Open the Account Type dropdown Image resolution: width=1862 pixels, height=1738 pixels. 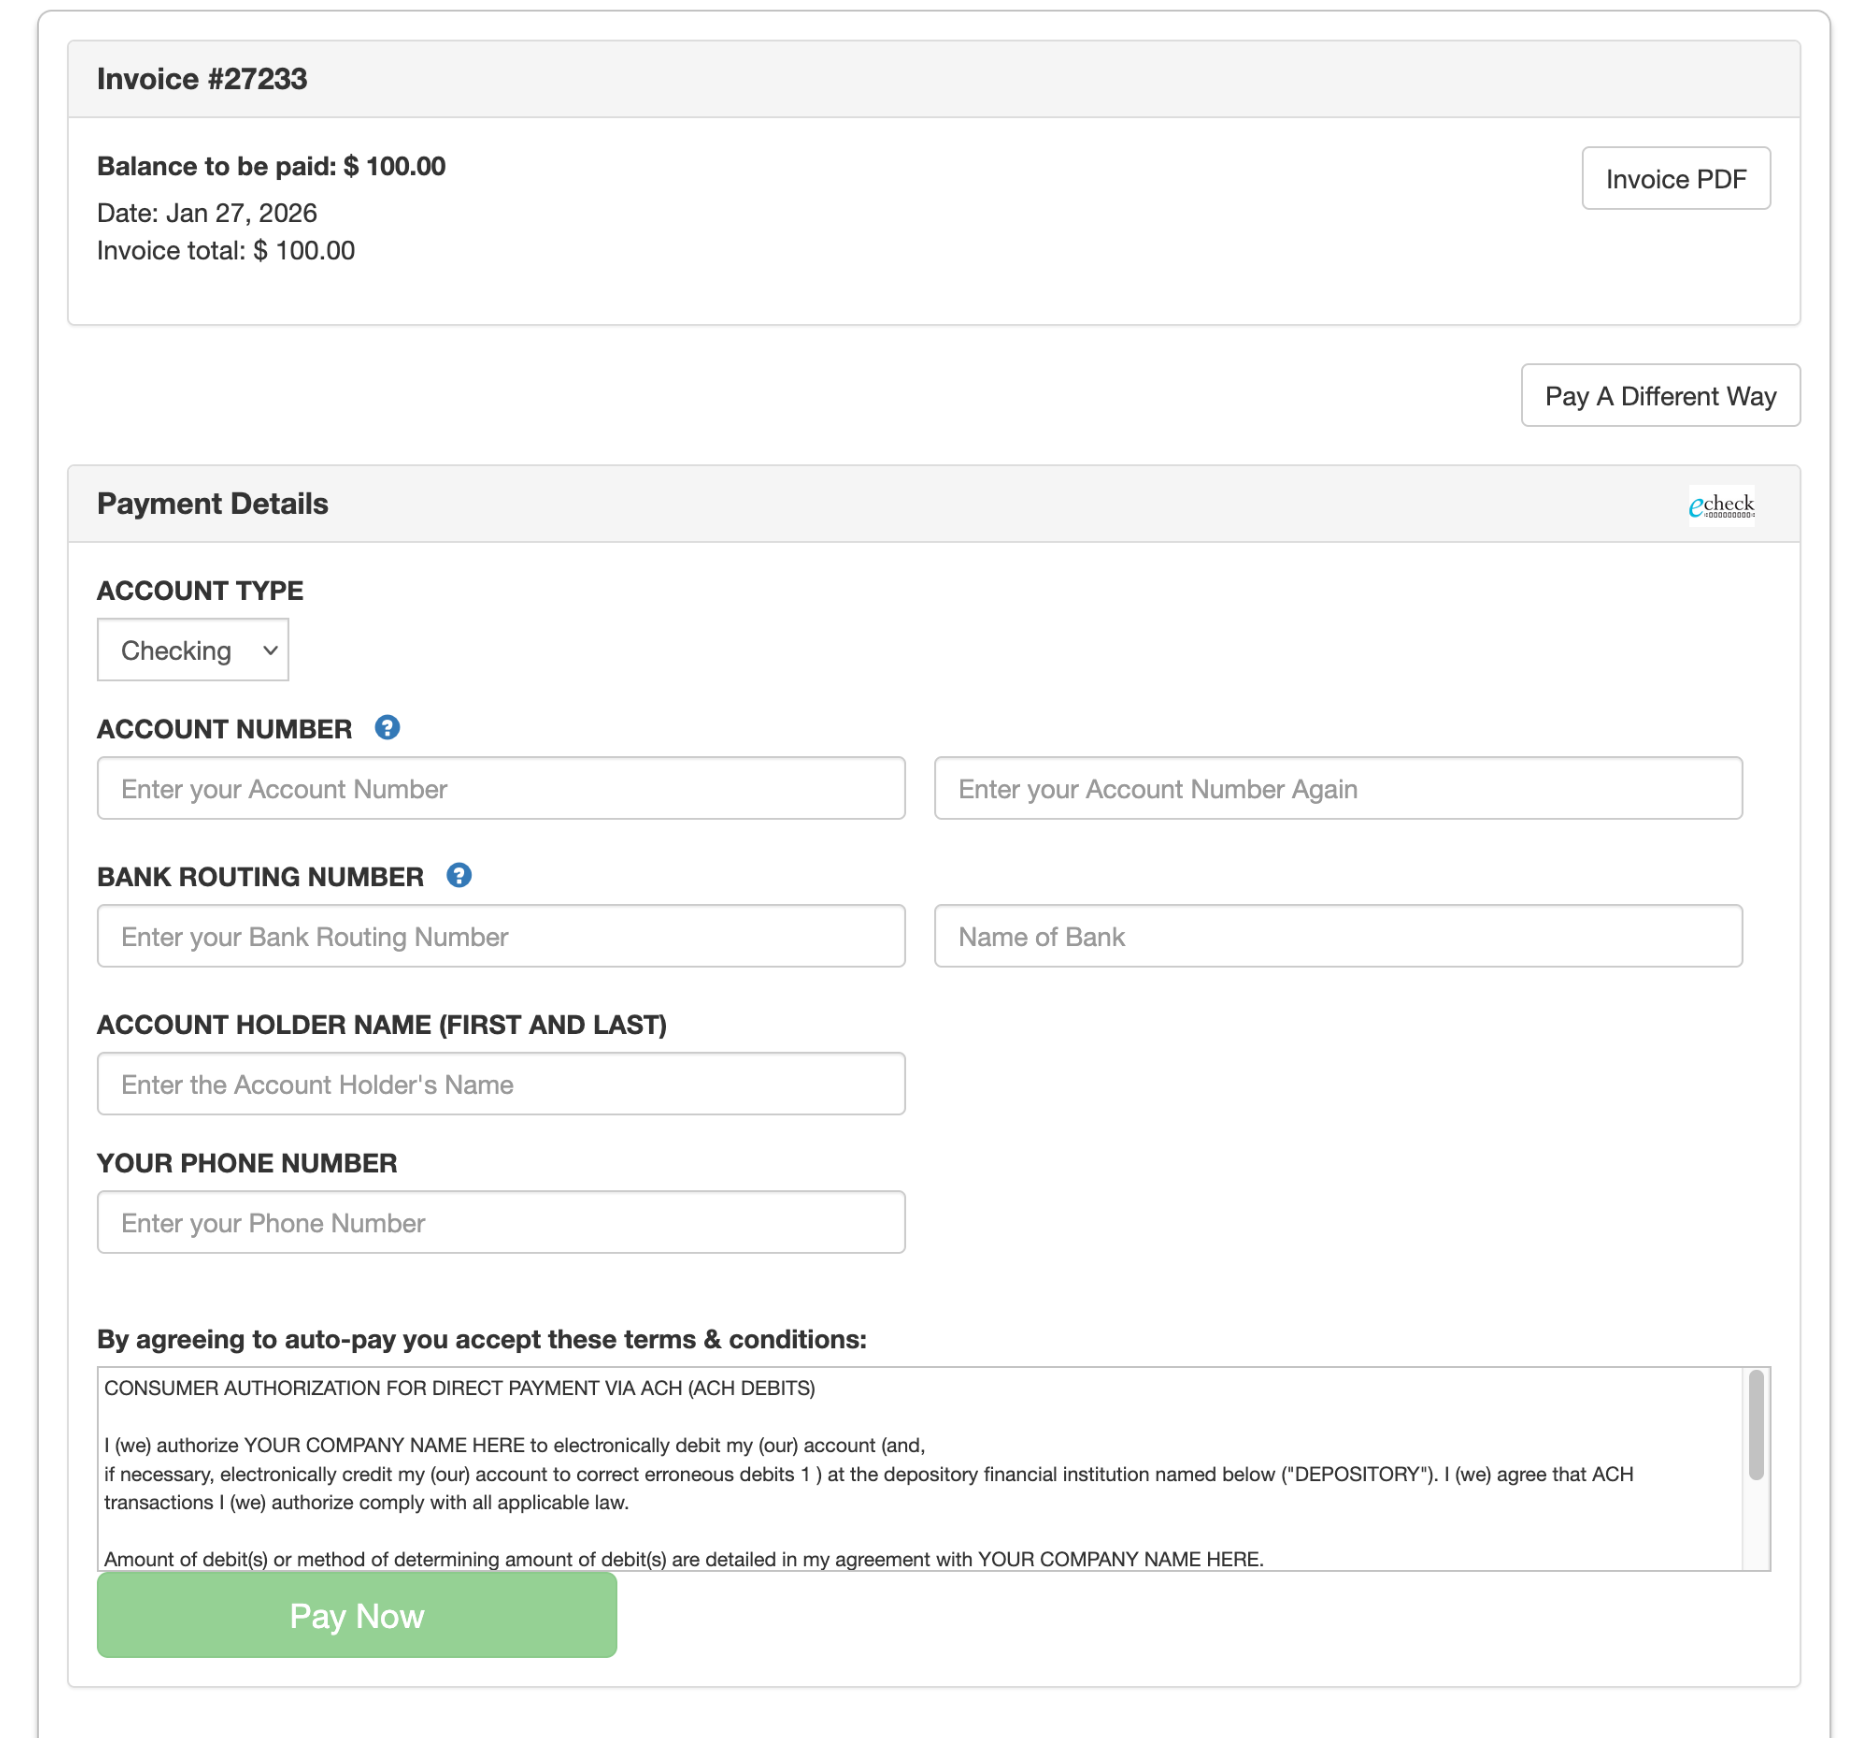193,650
